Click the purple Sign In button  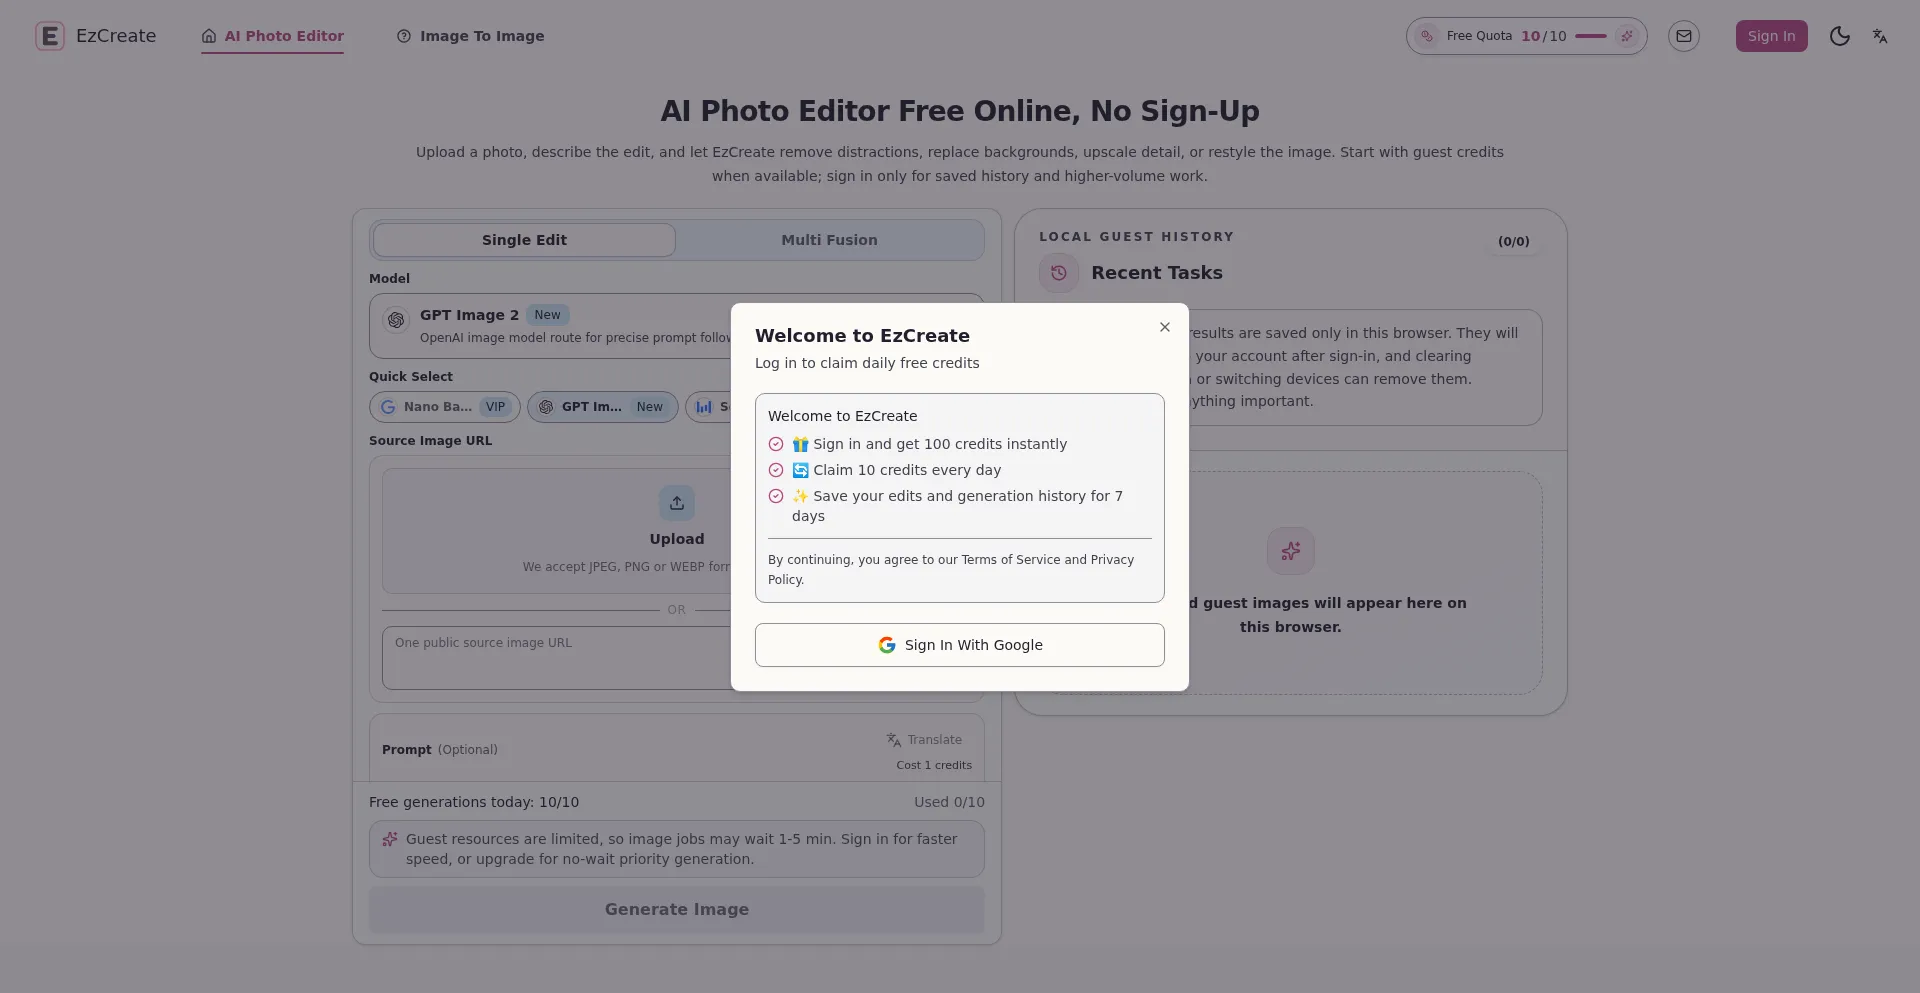pos(1771,36)
